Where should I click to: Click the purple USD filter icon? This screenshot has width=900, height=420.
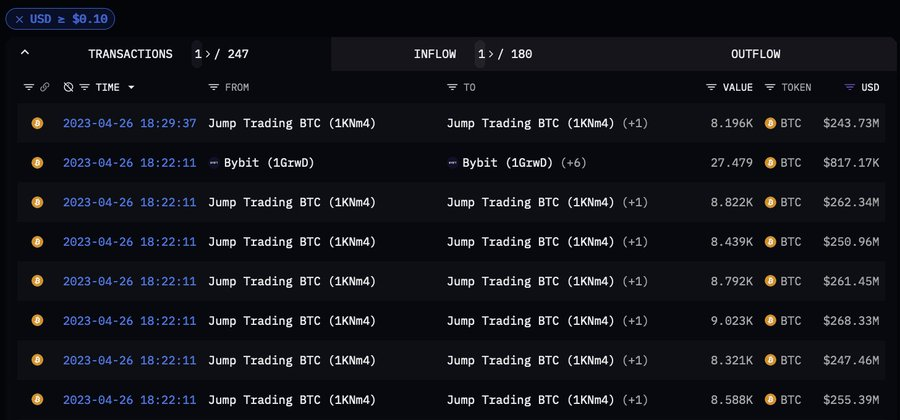(850, 88)
